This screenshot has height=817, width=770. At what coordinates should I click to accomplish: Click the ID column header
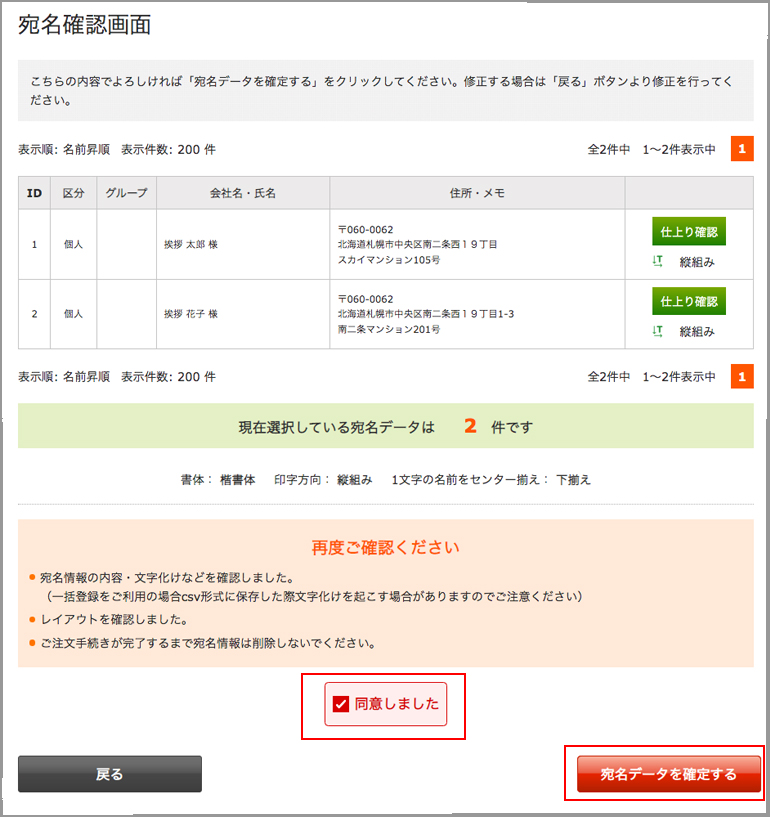(34, 193)
